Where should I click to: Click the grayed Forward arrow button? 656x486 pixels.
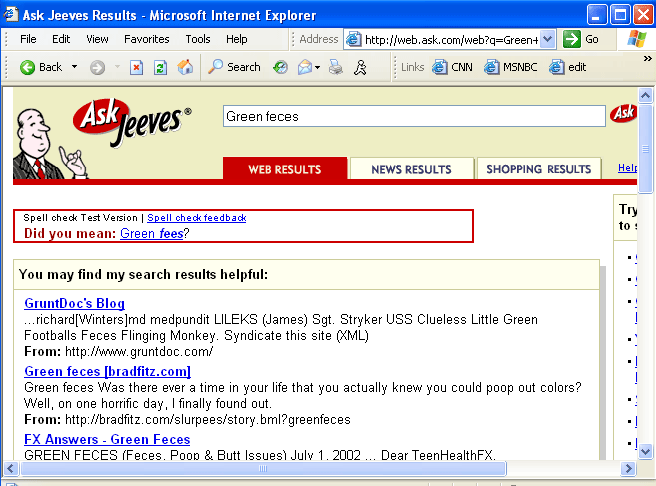coord(97,67)
